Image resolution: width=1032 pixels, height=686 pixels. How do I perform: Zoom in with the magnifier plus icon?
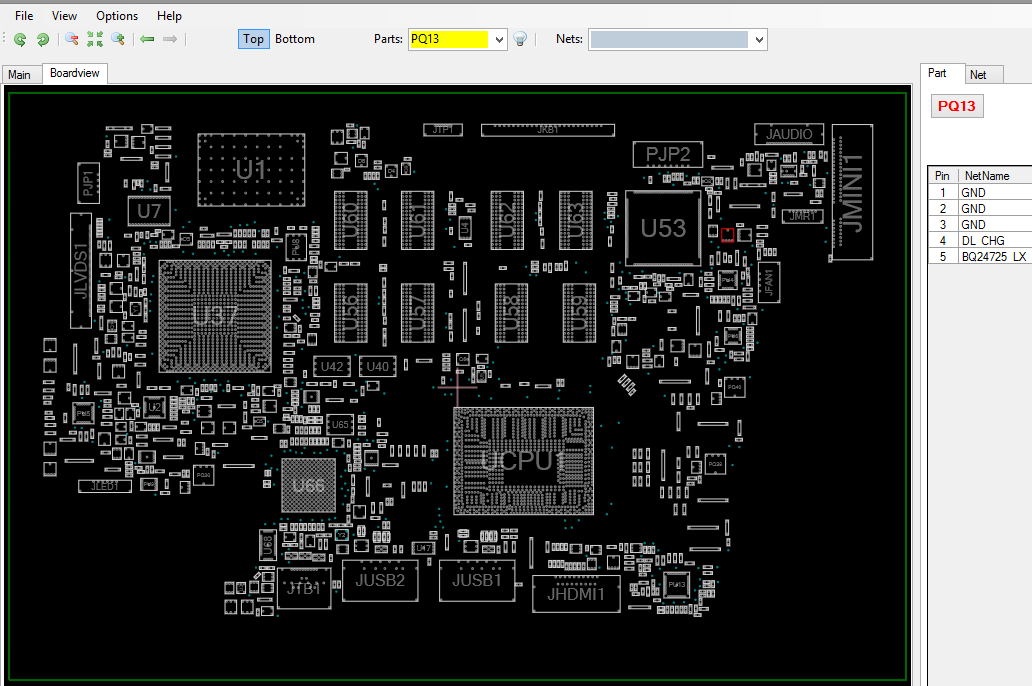[118, 40]
